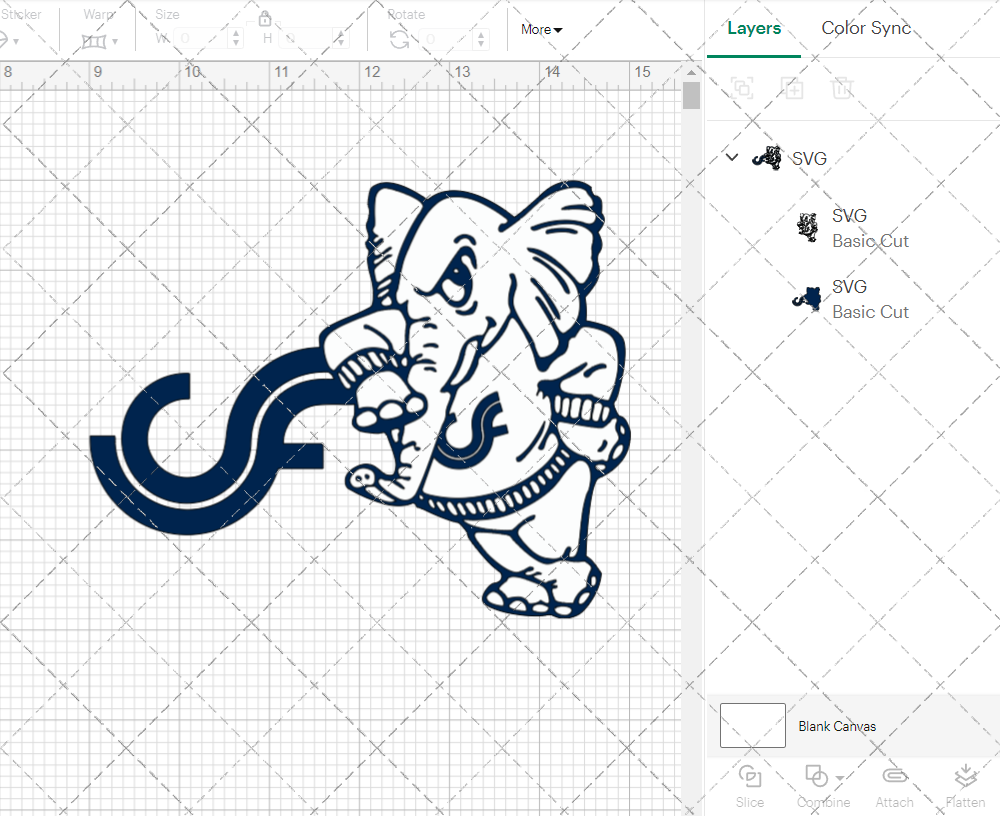This screenshot has width=1000, height=816.
Task: Open the More dropdown menu
Action: click(x=541, y=29)
